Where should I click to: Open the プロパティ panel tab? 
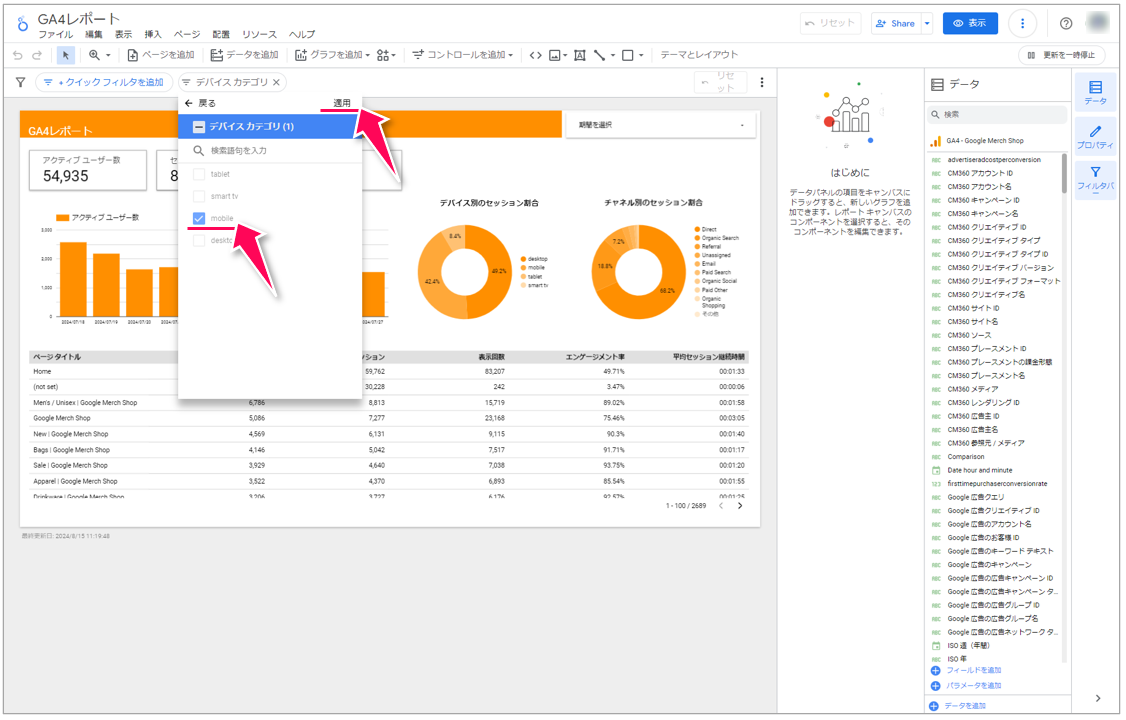coord(1095,137)
